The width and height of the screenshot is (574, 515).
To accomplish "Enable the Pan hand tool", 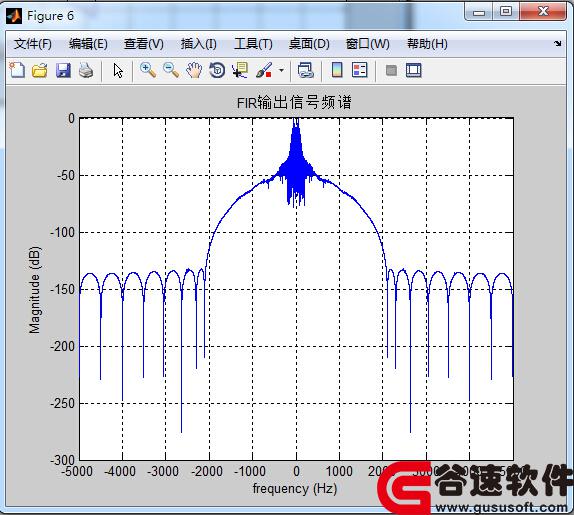I will (194, 70).
